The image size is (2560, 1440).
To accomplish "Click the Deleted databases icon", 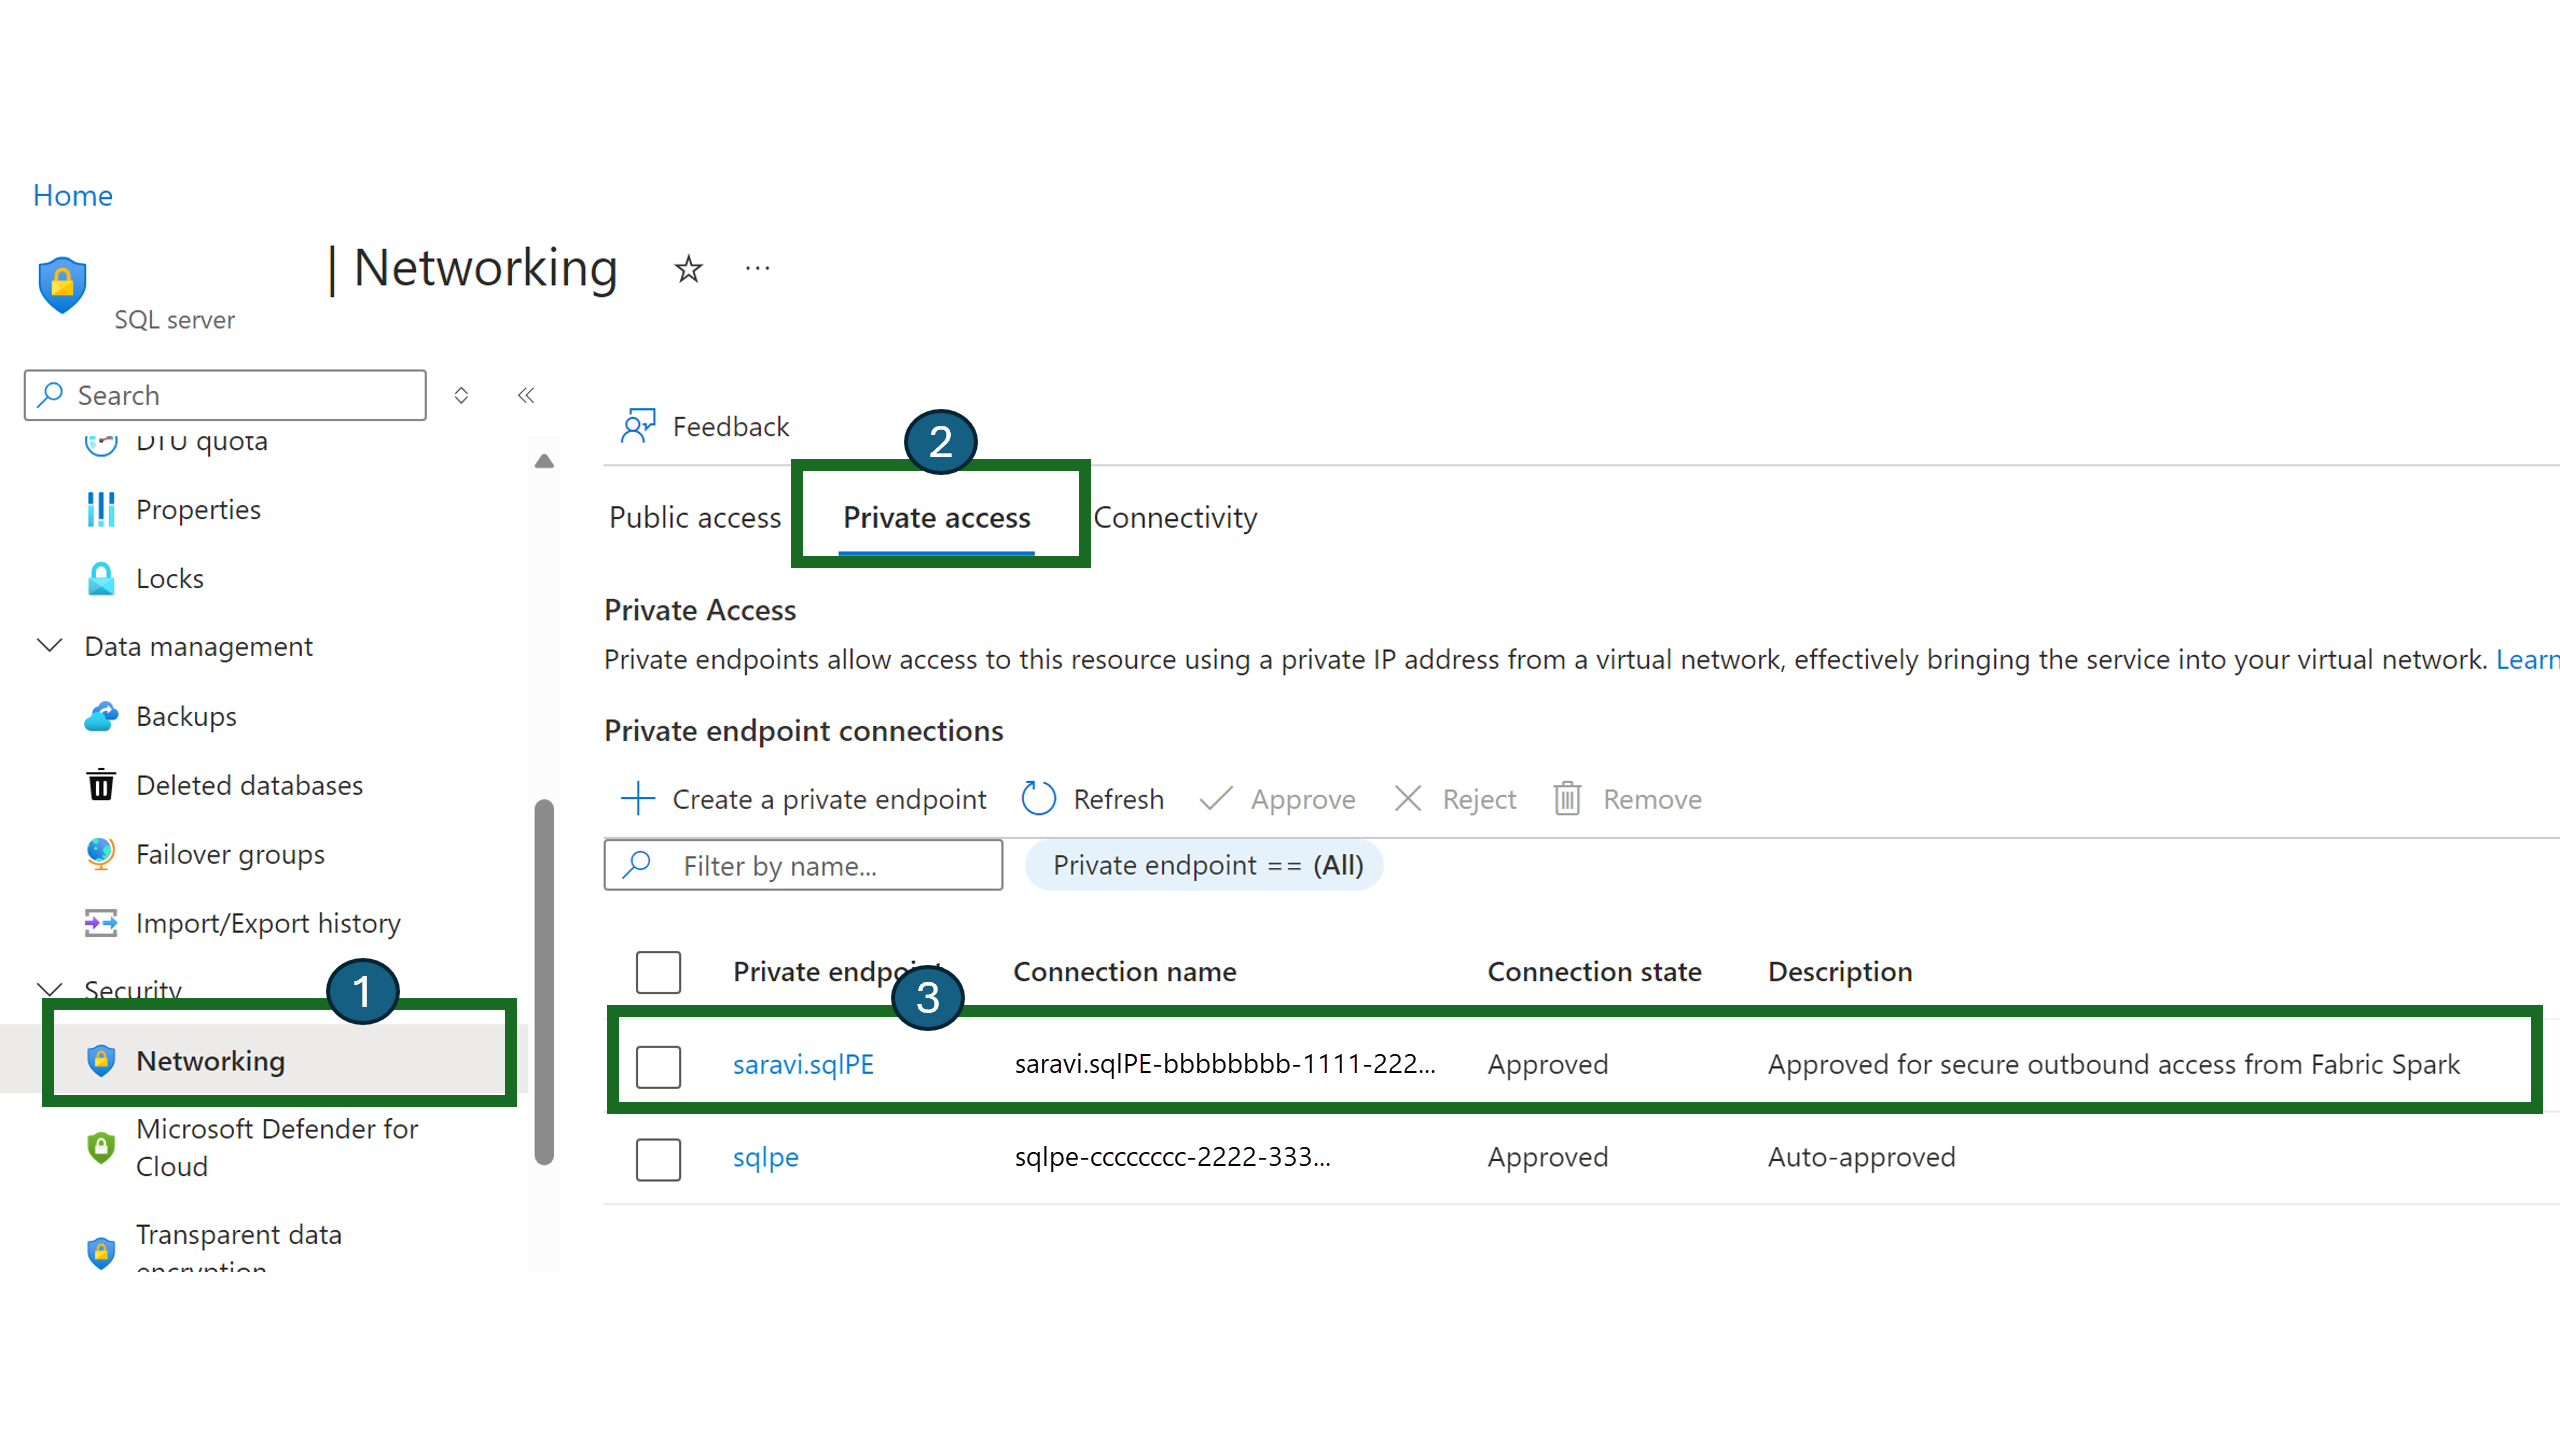I will 98,784.
